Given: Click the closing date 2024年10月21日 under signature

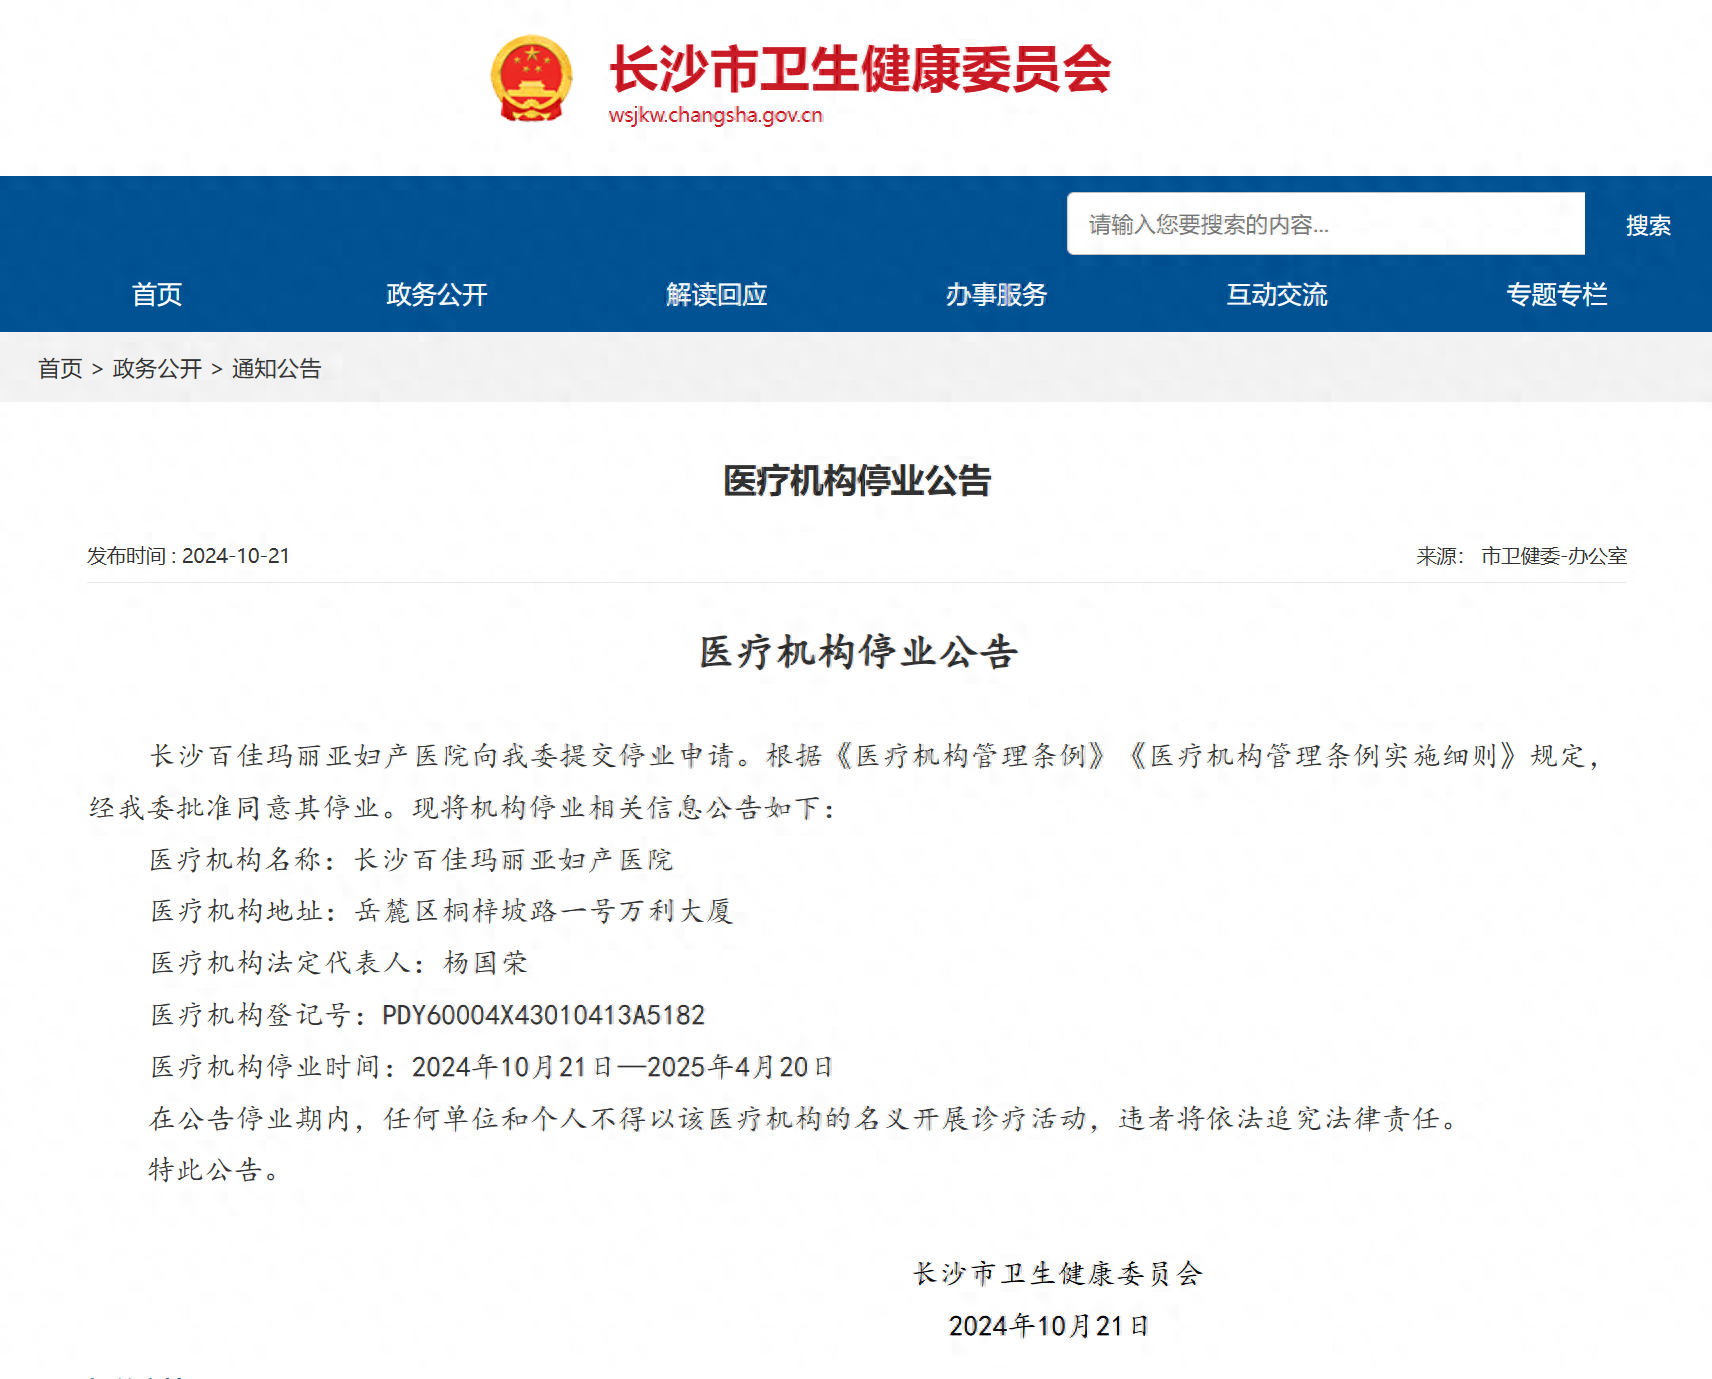Looking at the screenshot, I should pos(1049,1326).
